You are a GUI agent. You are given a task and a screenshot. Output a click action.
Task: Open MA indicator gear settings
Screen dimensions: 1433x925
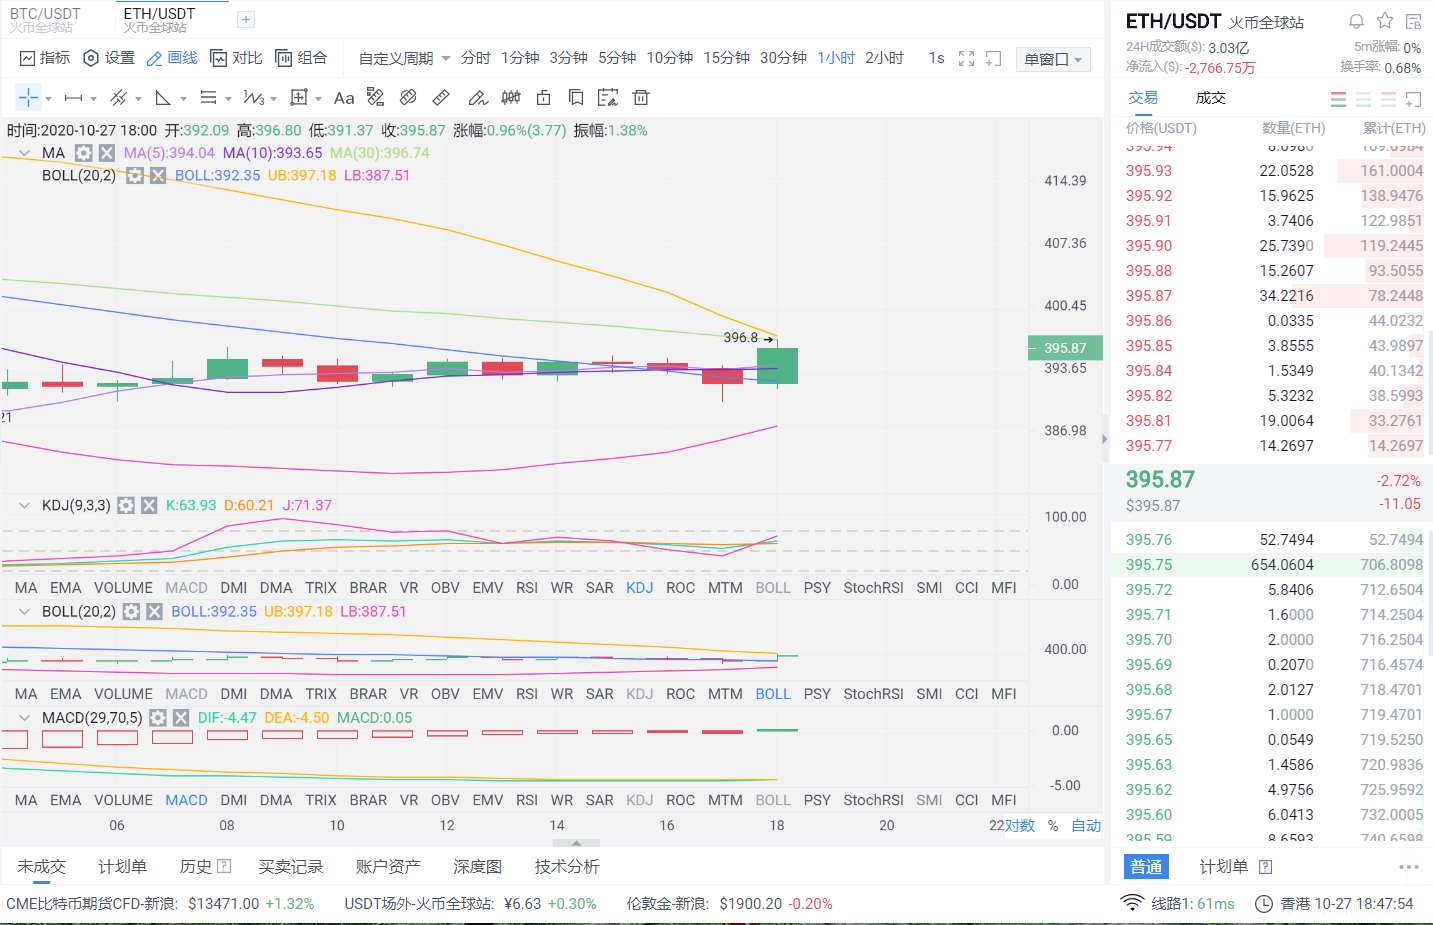(84, 153)
